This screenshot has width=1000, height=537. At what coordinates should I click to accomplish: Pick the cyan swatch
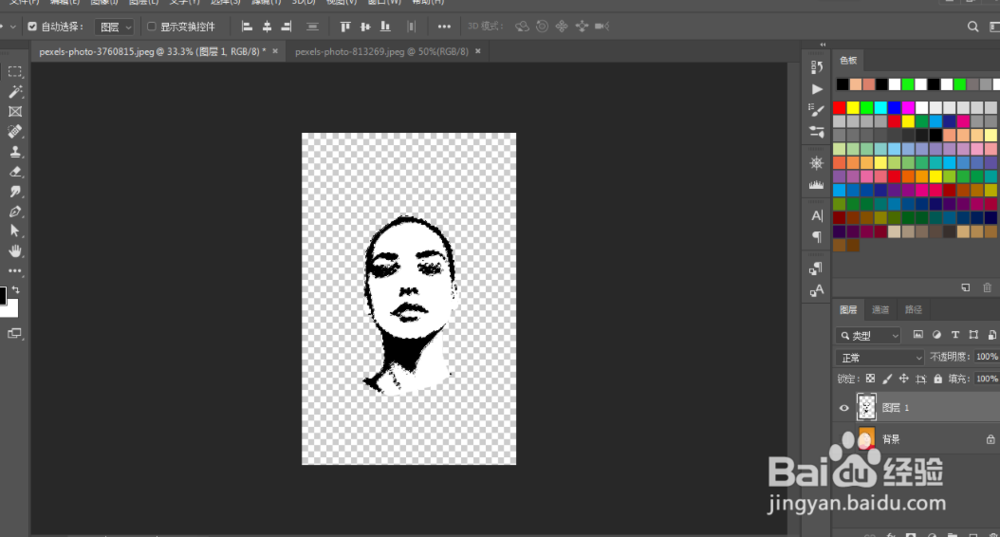[x=881, y=107]
